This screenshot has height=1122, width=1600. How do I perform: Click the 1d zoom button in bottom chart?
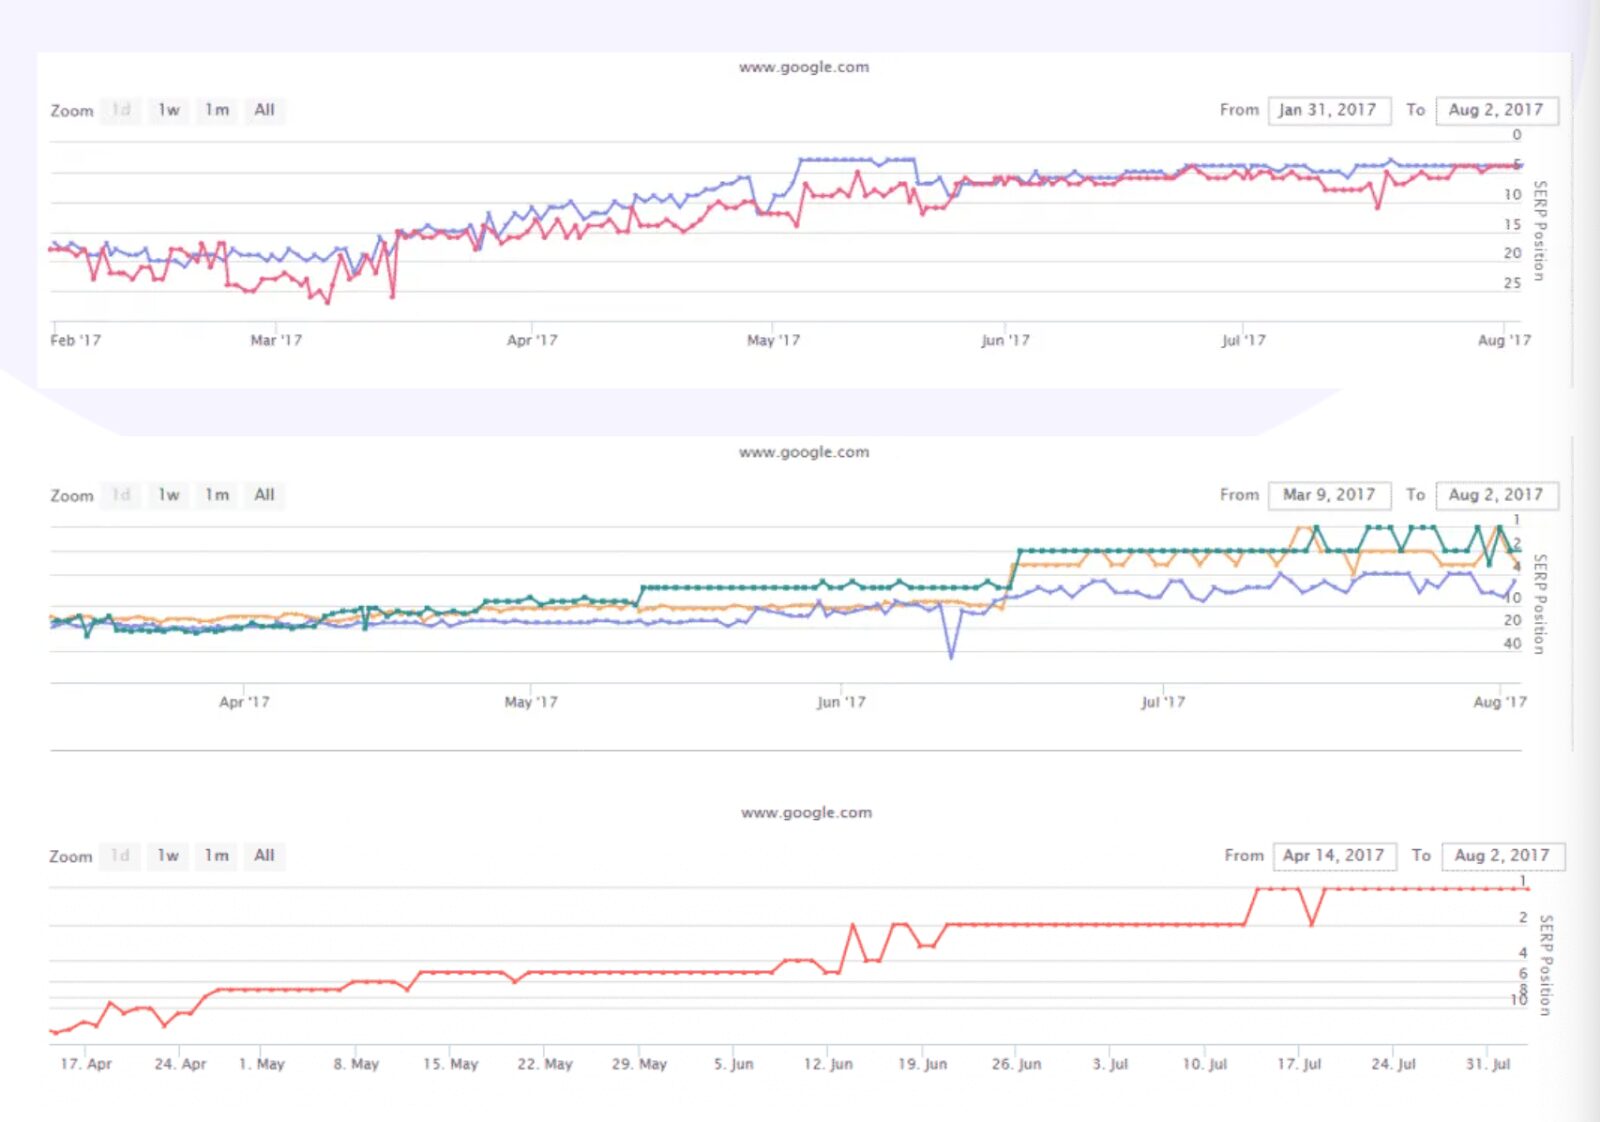coord(120,856)
